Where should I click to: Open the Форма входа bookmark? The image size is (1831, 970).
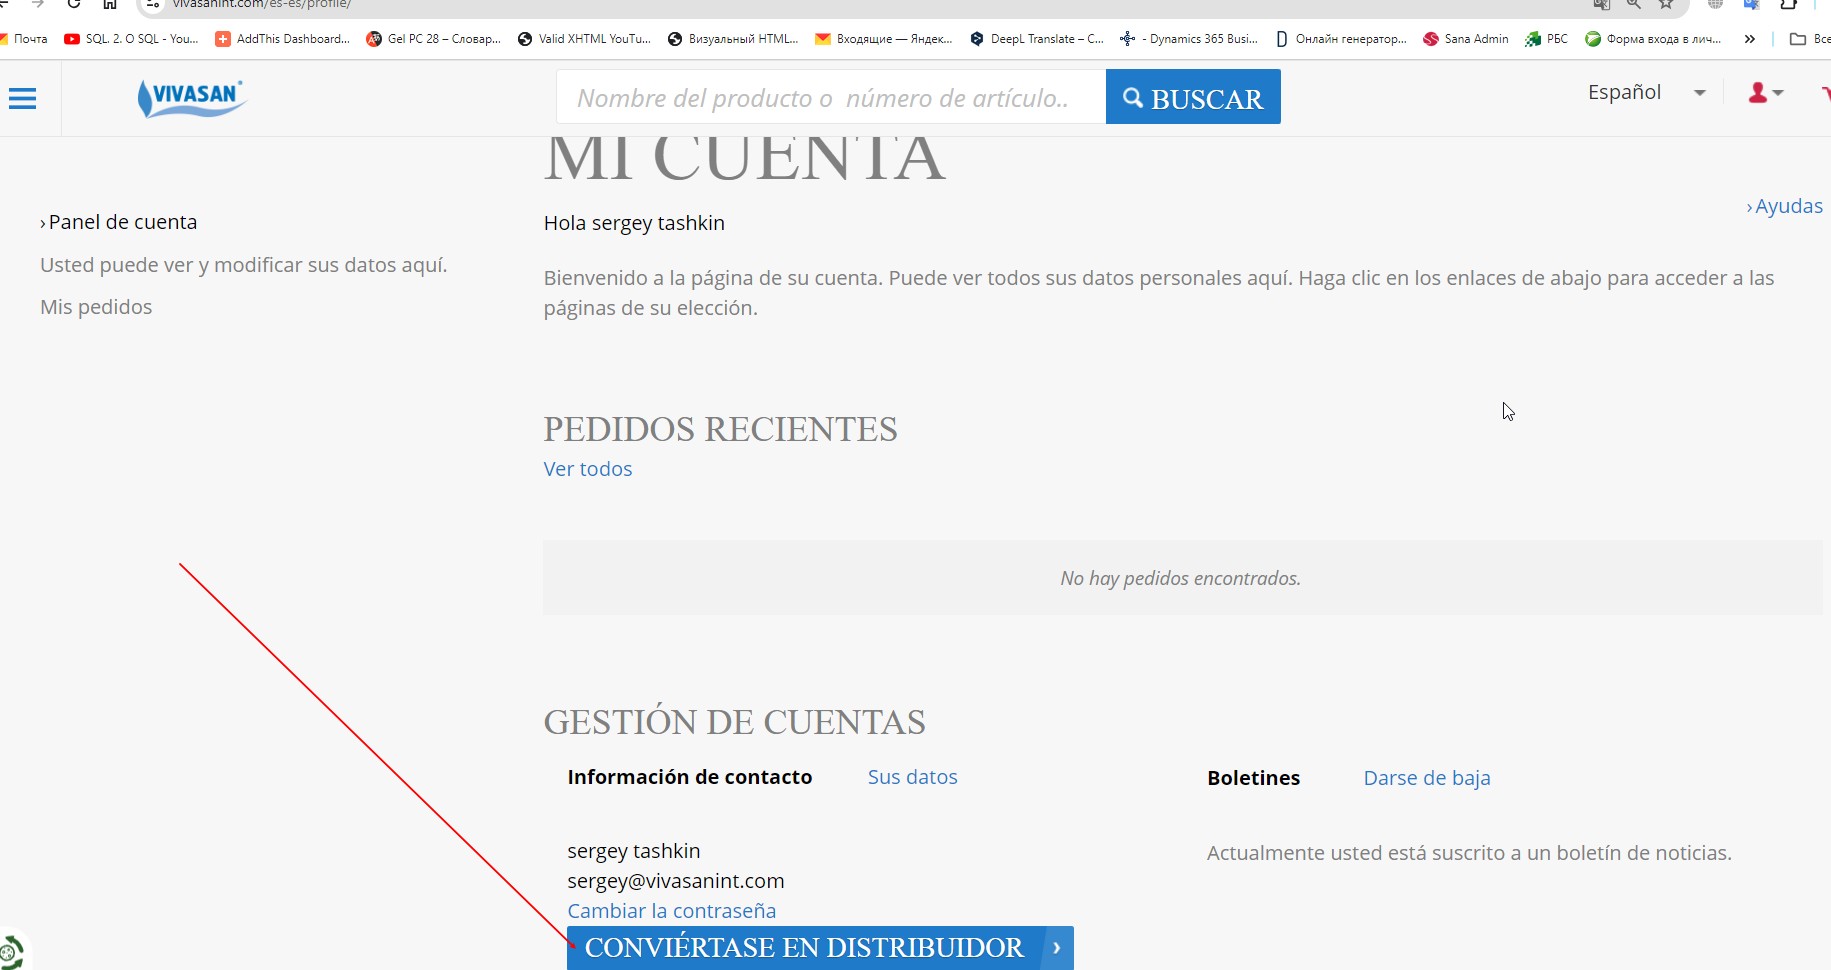[1654, 39]
